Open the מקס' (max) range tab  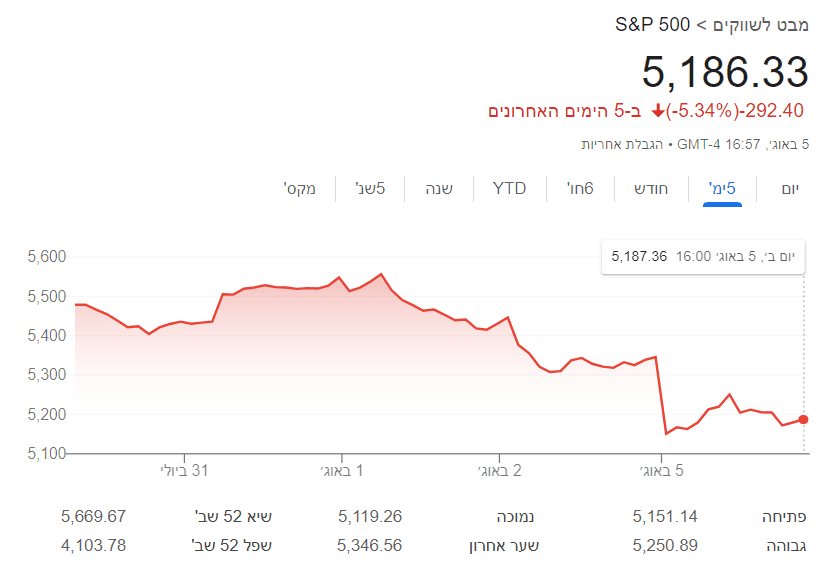[300, 188]
